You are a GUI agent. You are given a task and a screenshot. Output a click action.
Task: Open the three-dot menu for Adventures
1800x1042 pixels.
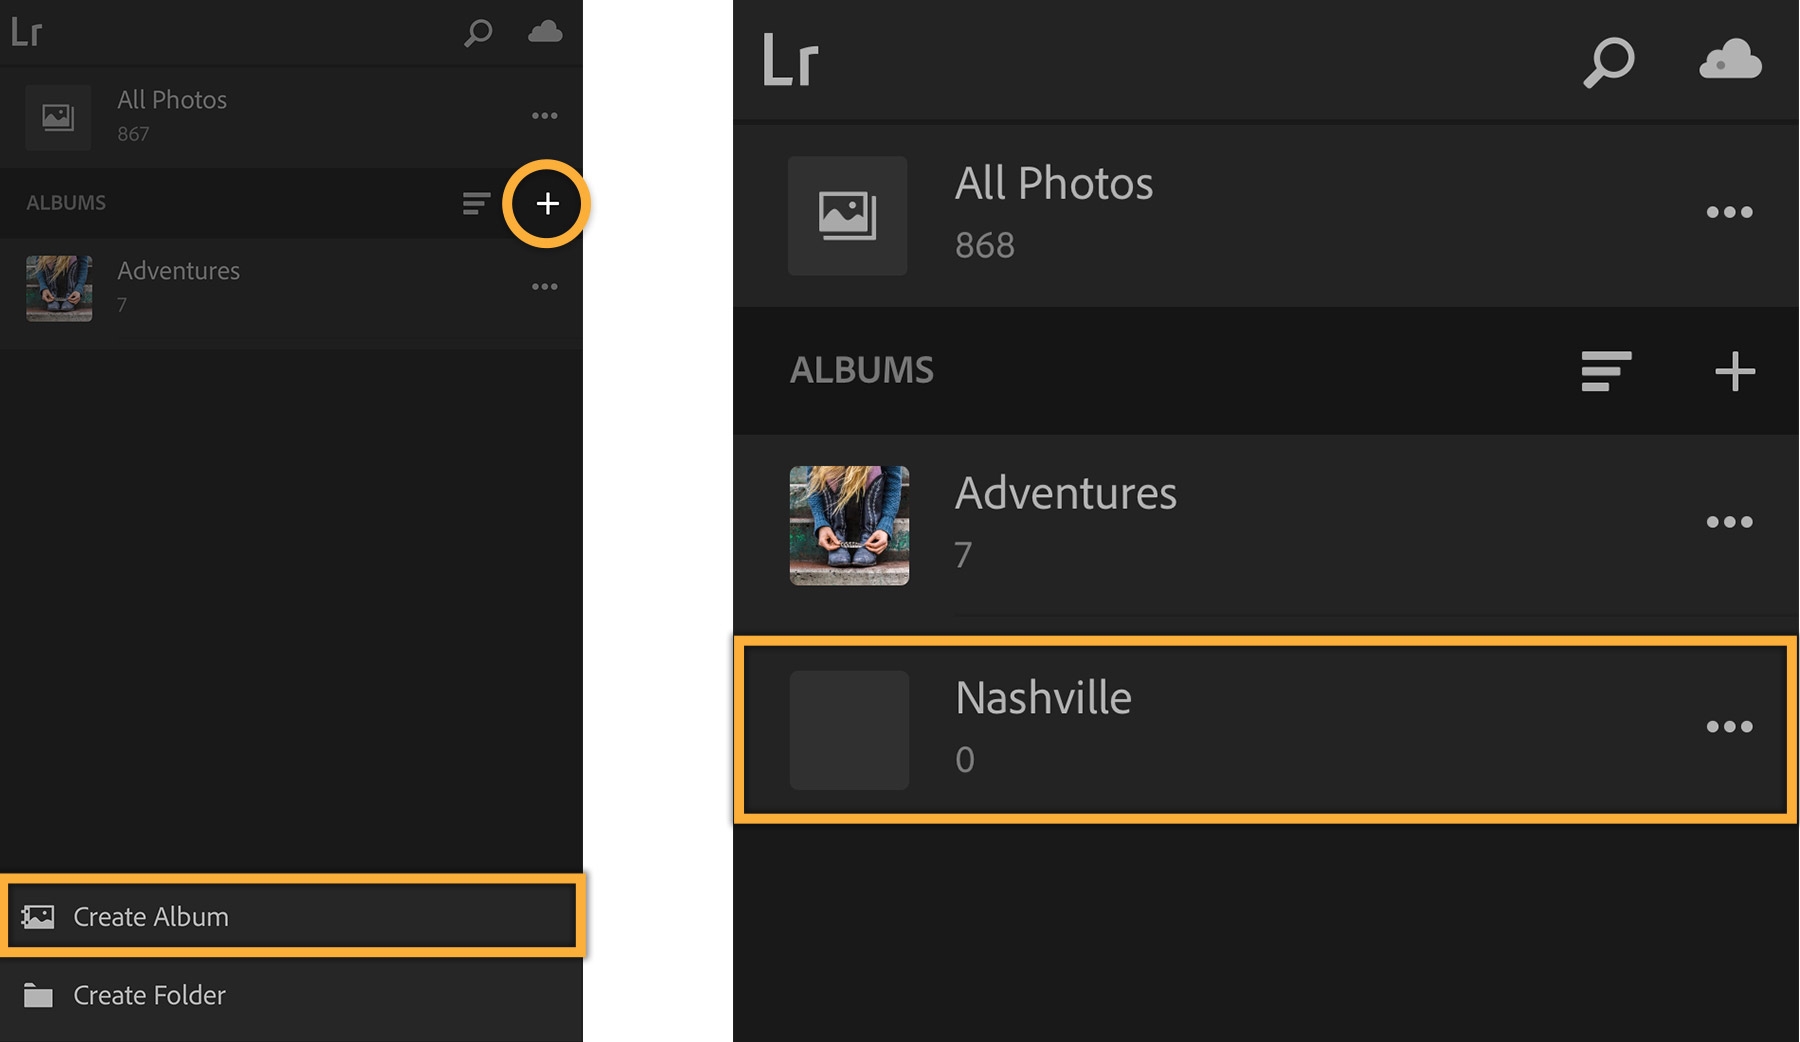[1732, 521]
